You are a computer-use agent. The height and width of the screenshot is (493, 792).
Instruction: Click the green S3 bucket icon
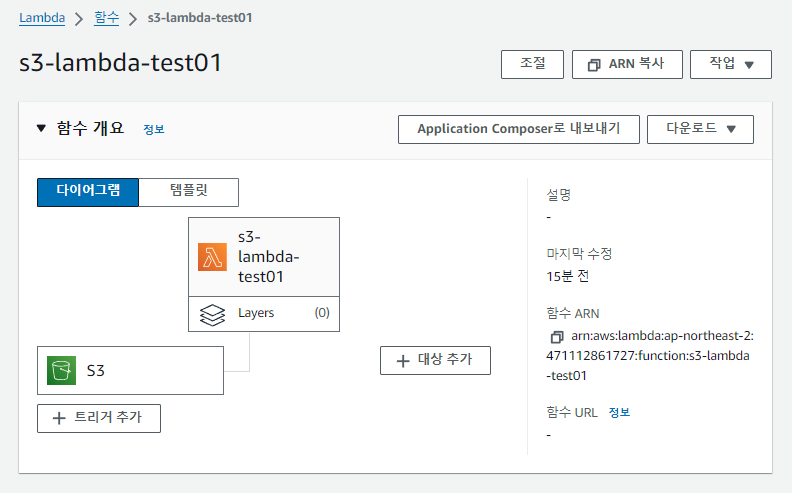pyautogui.click(x=62, y=371)
